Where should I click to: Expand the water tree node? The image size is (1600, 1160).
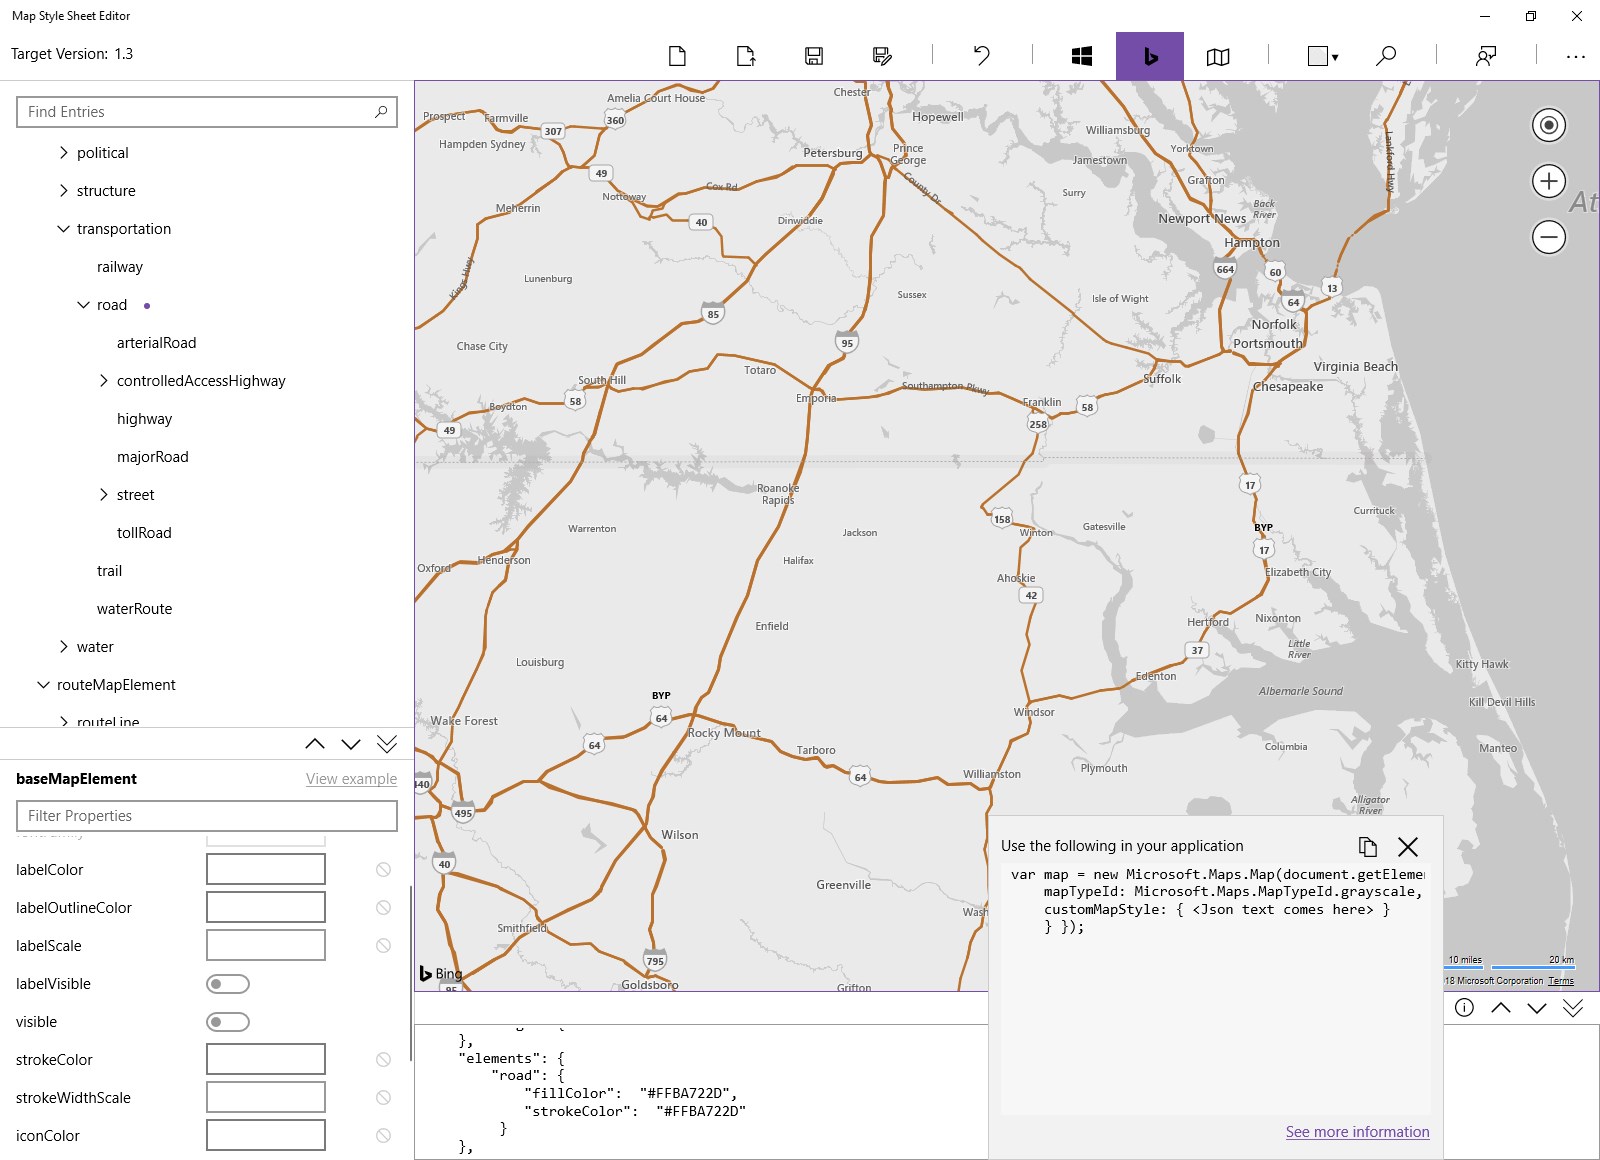tap(64, 647)
